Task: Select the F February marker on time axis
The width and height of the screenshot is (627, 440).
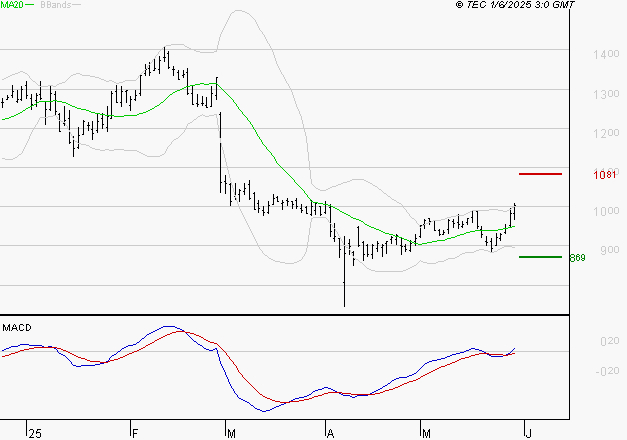Action: pyautogui.click(x=135, y=433)
